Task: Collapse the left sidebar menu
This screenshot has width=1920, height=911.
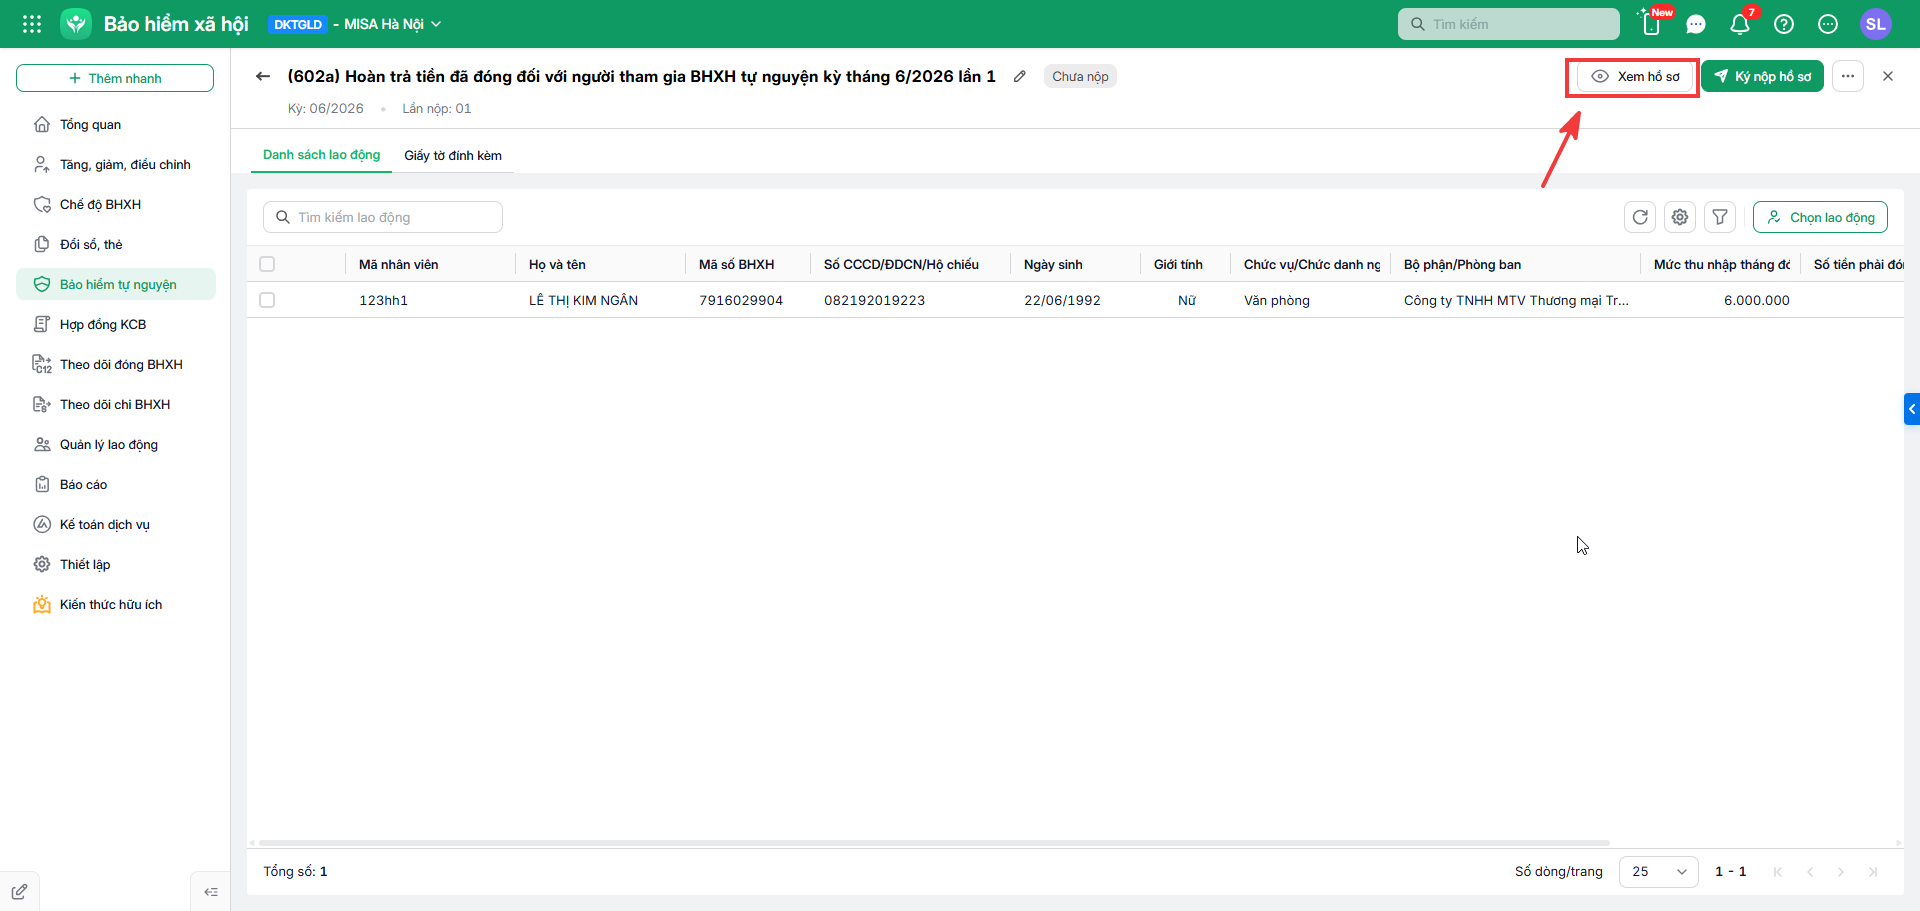Action: point(211,892)
